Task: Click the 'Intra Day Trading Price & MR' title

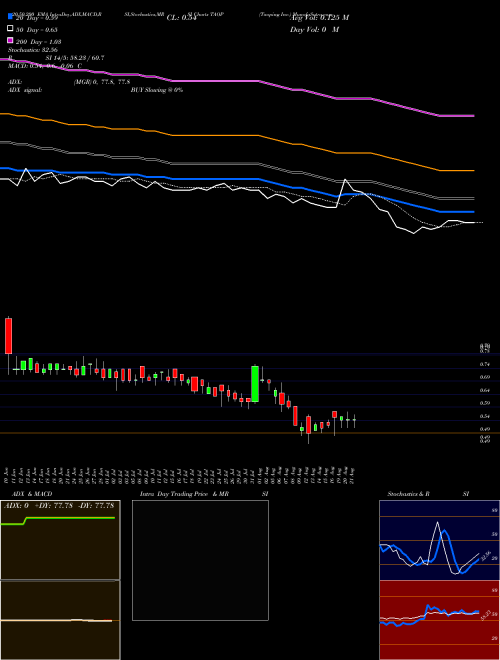Action: 184,494
